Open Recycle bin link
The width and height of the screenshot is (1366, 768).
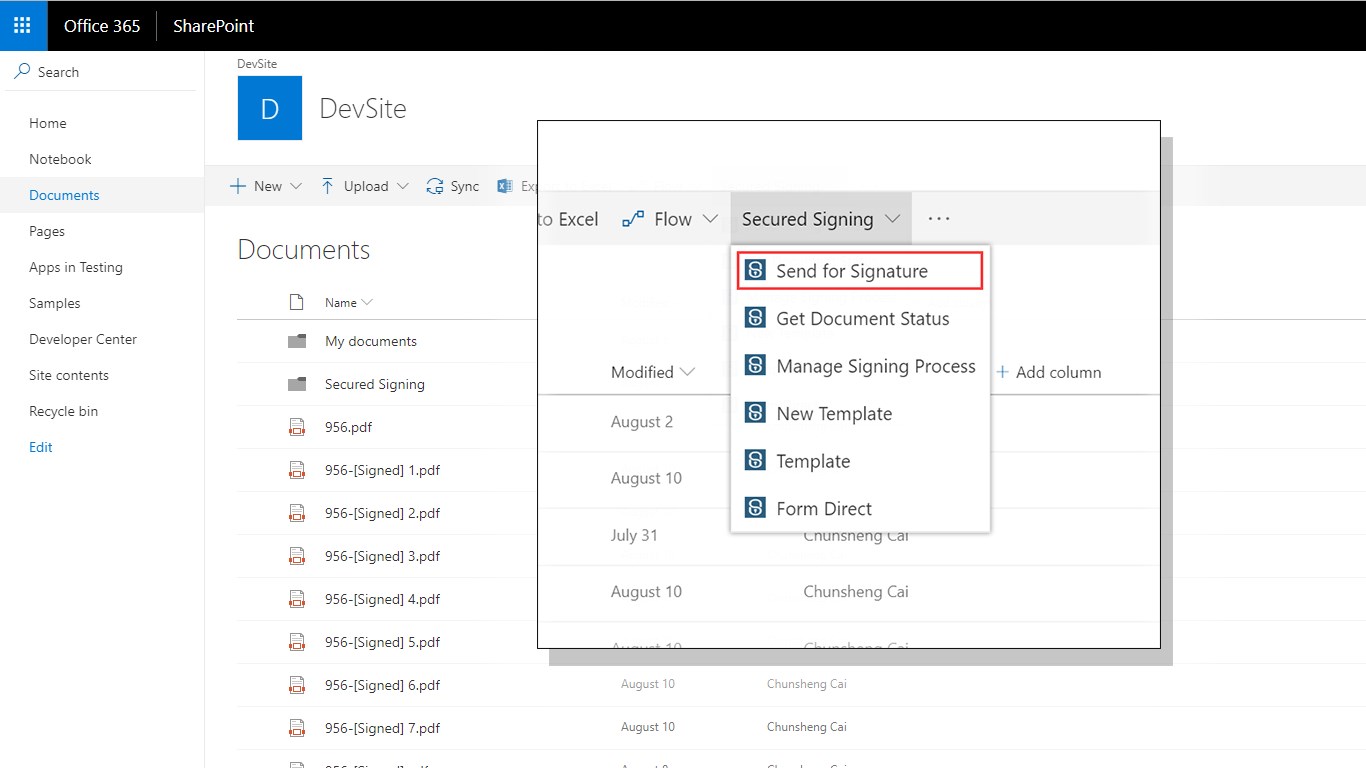[x=63, y=411]
